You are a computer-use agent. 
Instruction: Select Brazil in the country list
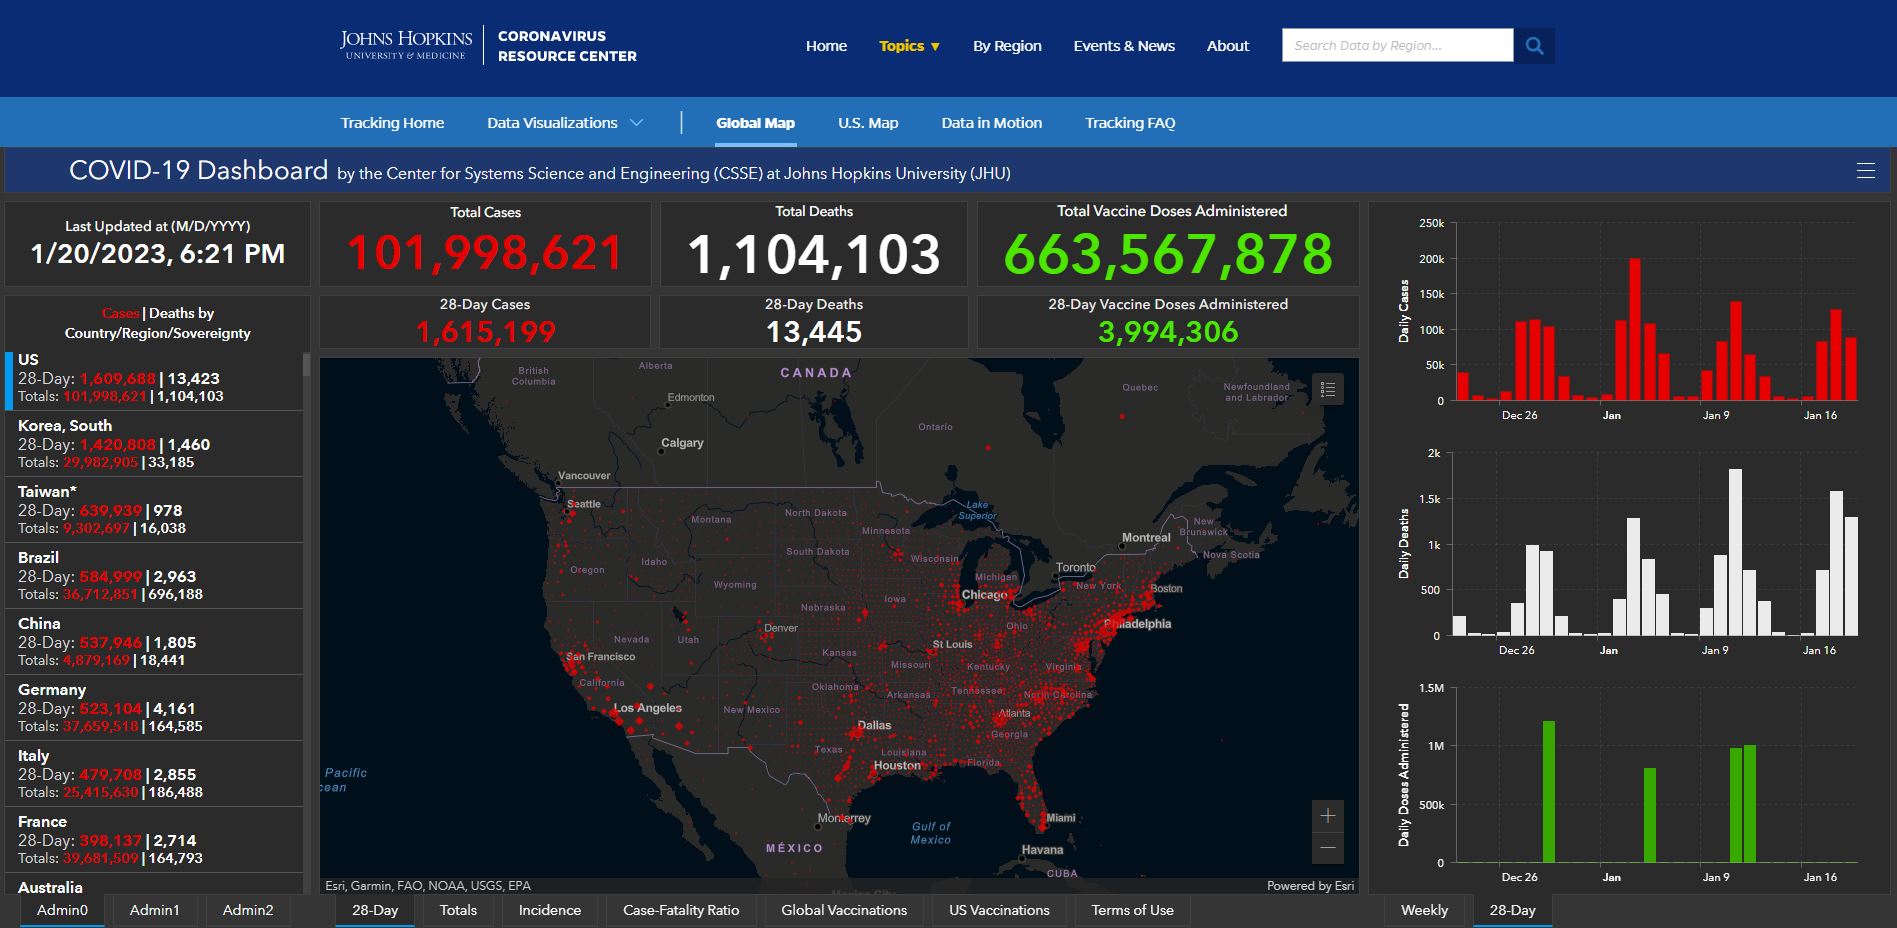pos(154,576)
